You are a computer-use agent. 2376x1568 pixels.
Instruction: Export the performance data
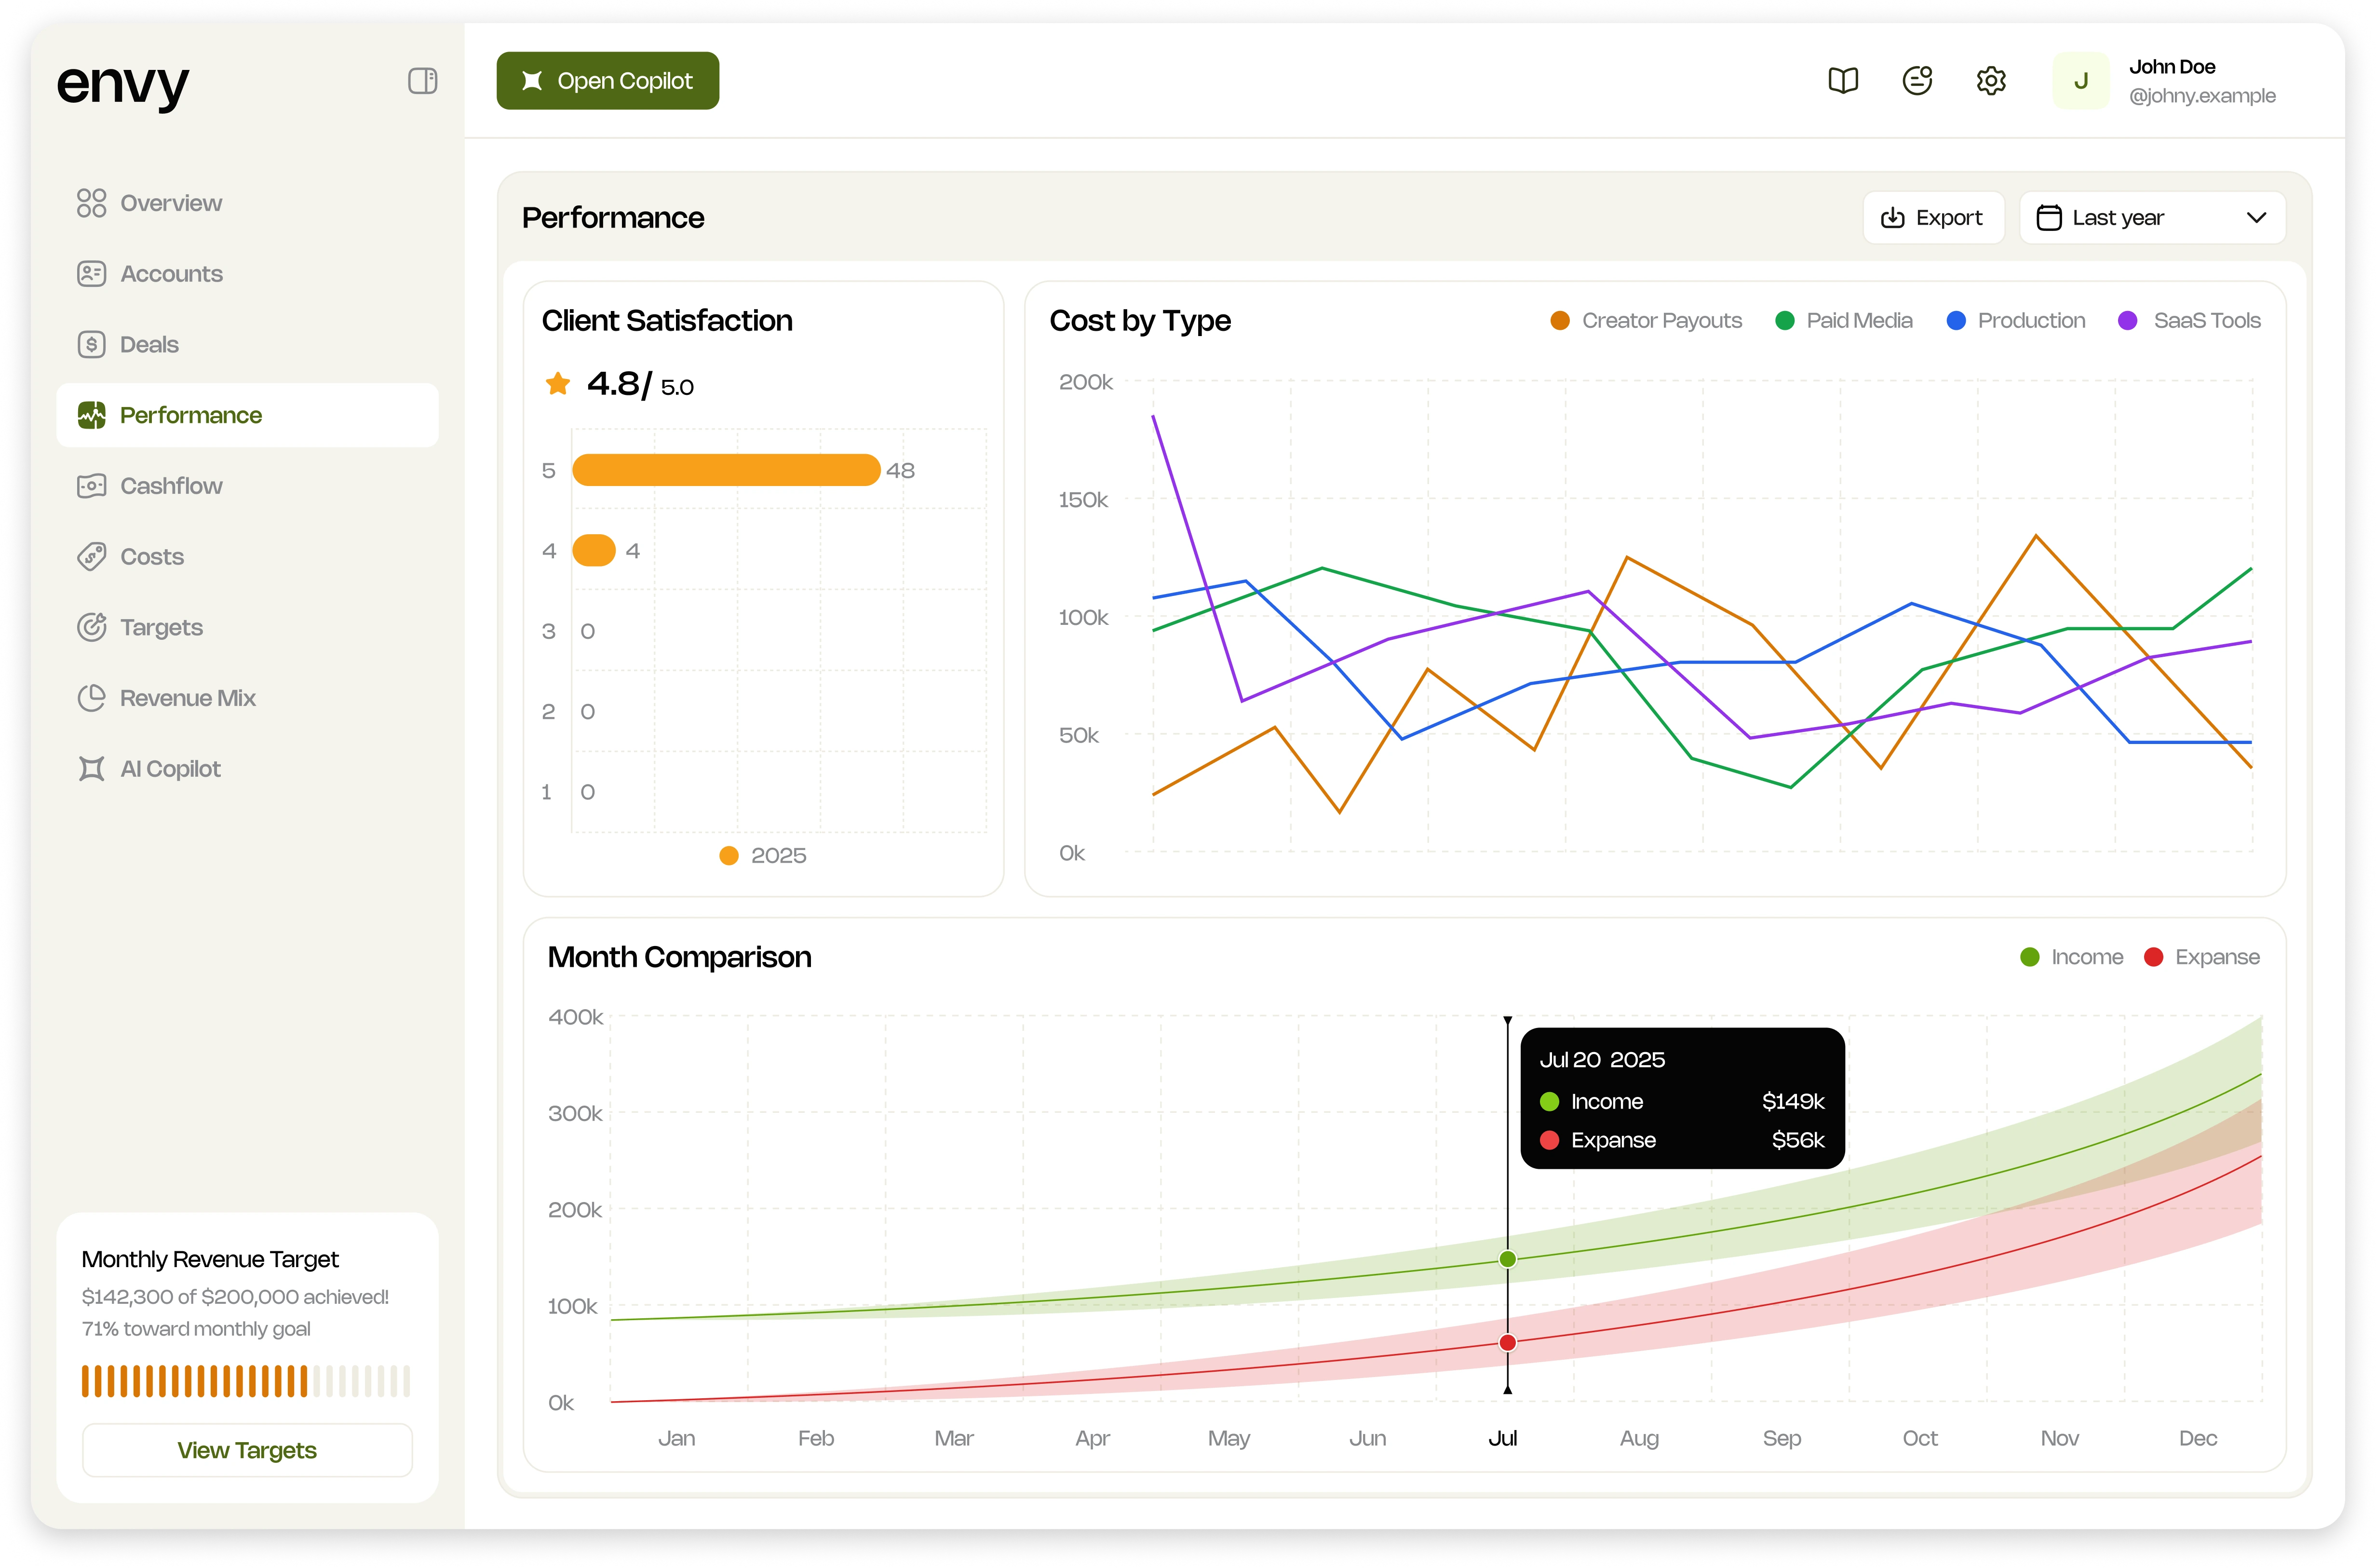(1933, 218)
